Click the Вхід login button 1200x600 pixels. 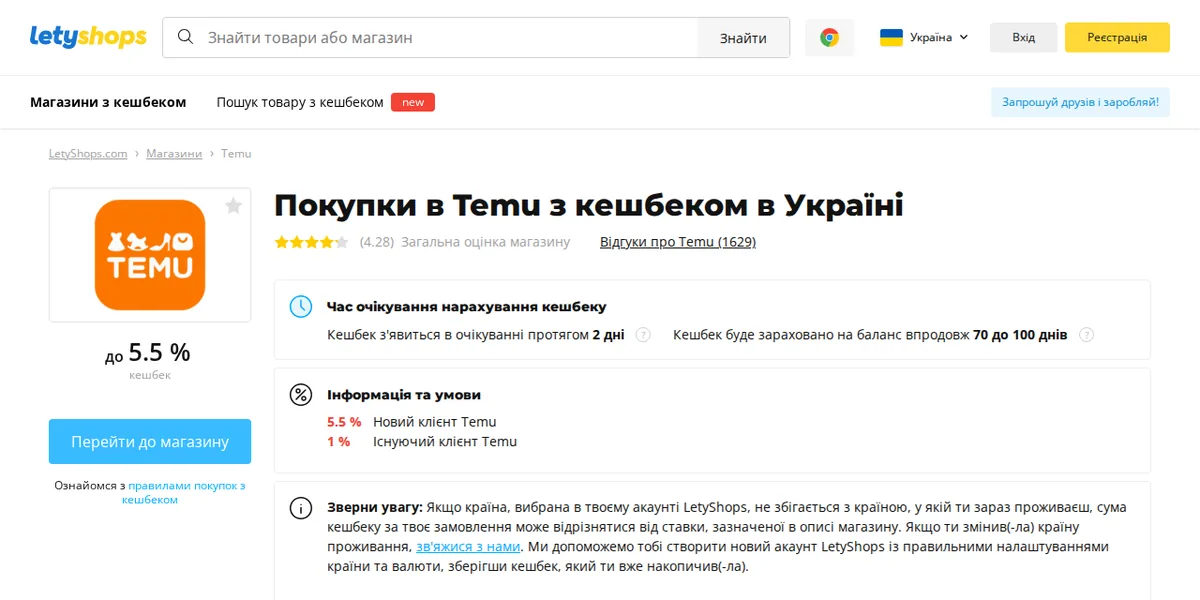1023,37
